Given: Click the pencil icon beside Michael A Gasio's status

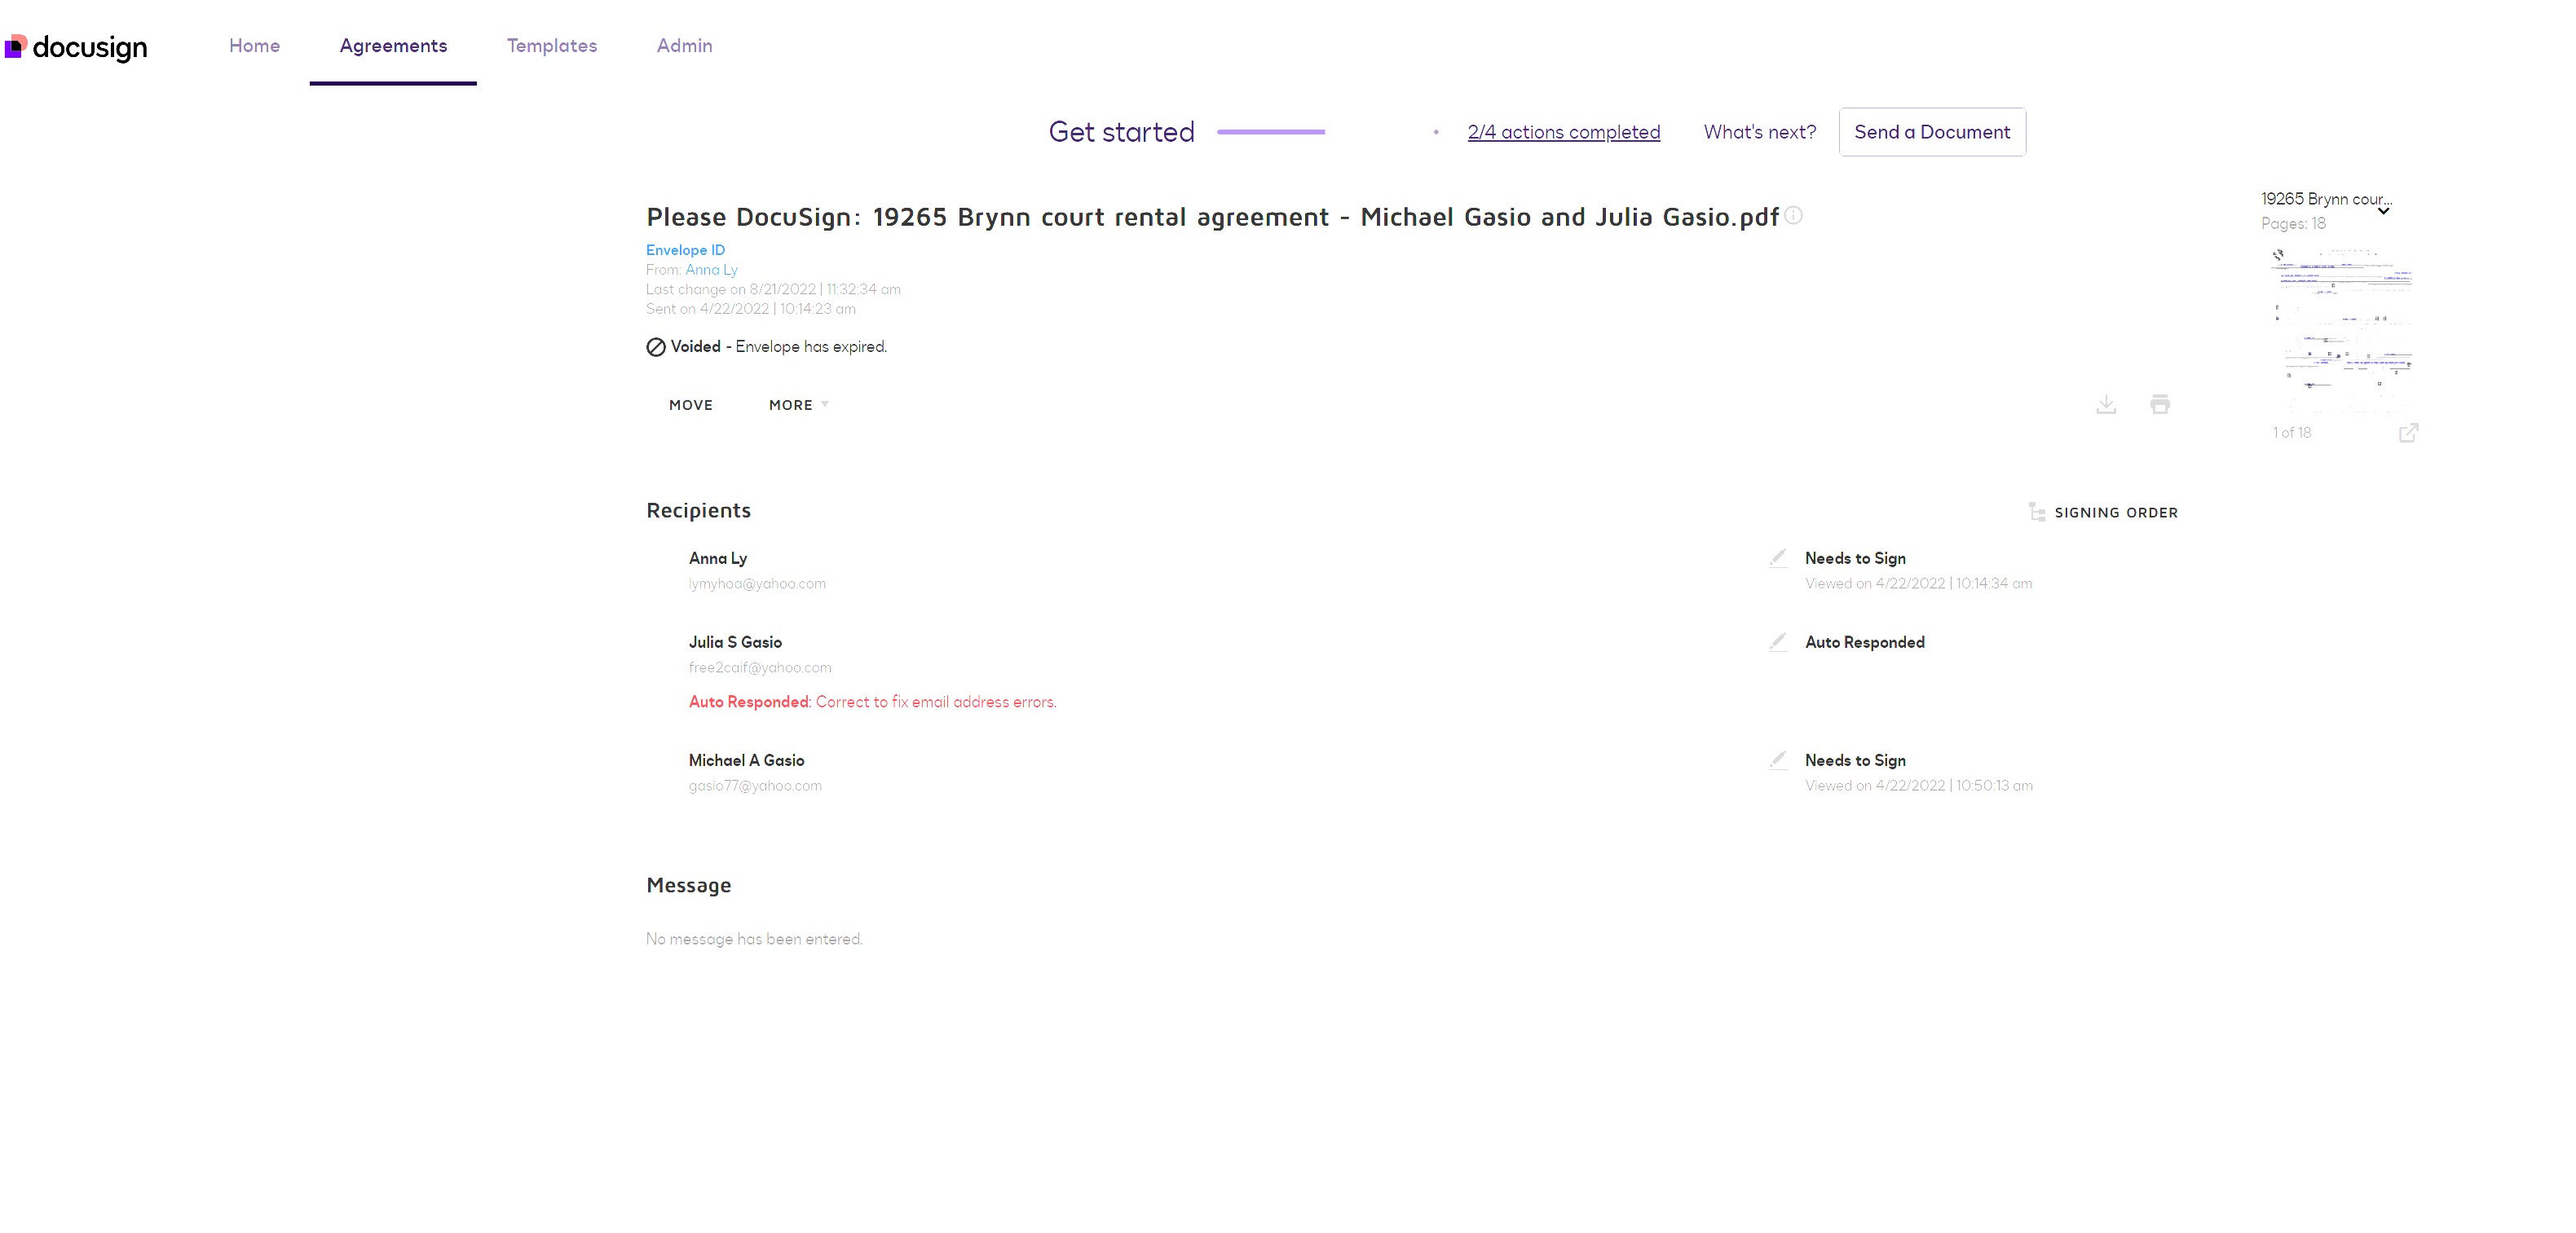Looking at the screenshot, I should tap(1778, 760).
